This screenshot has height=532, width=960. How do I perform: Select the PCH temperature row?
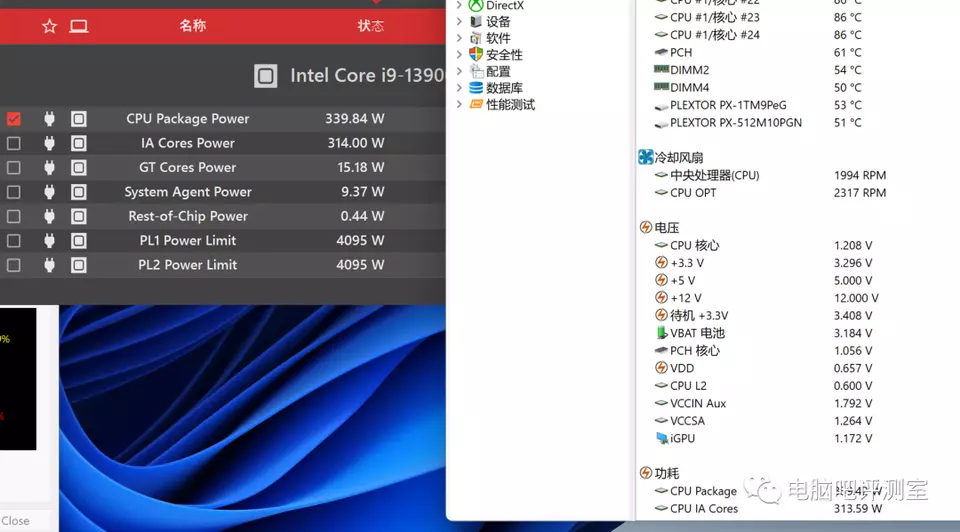758,53
